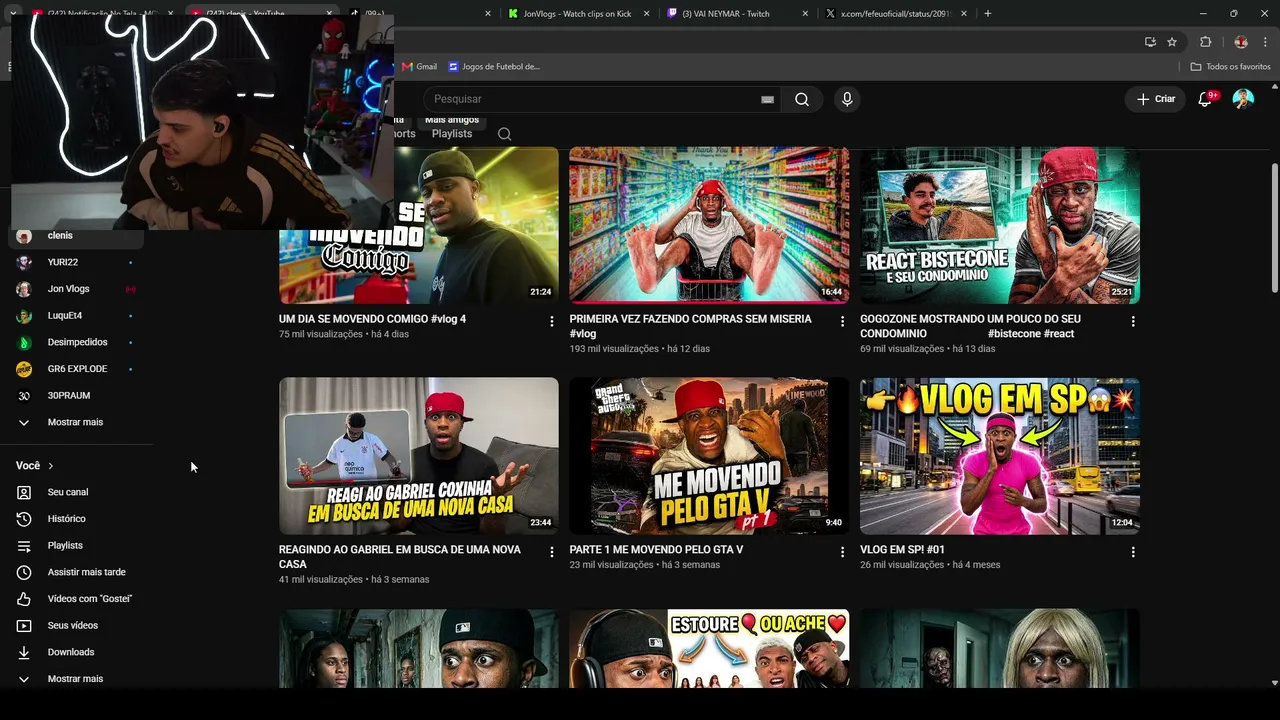Open title PARTE 1 ME MOVENDO PELO GTA V

pyautogui.click(x=656, y=550)
